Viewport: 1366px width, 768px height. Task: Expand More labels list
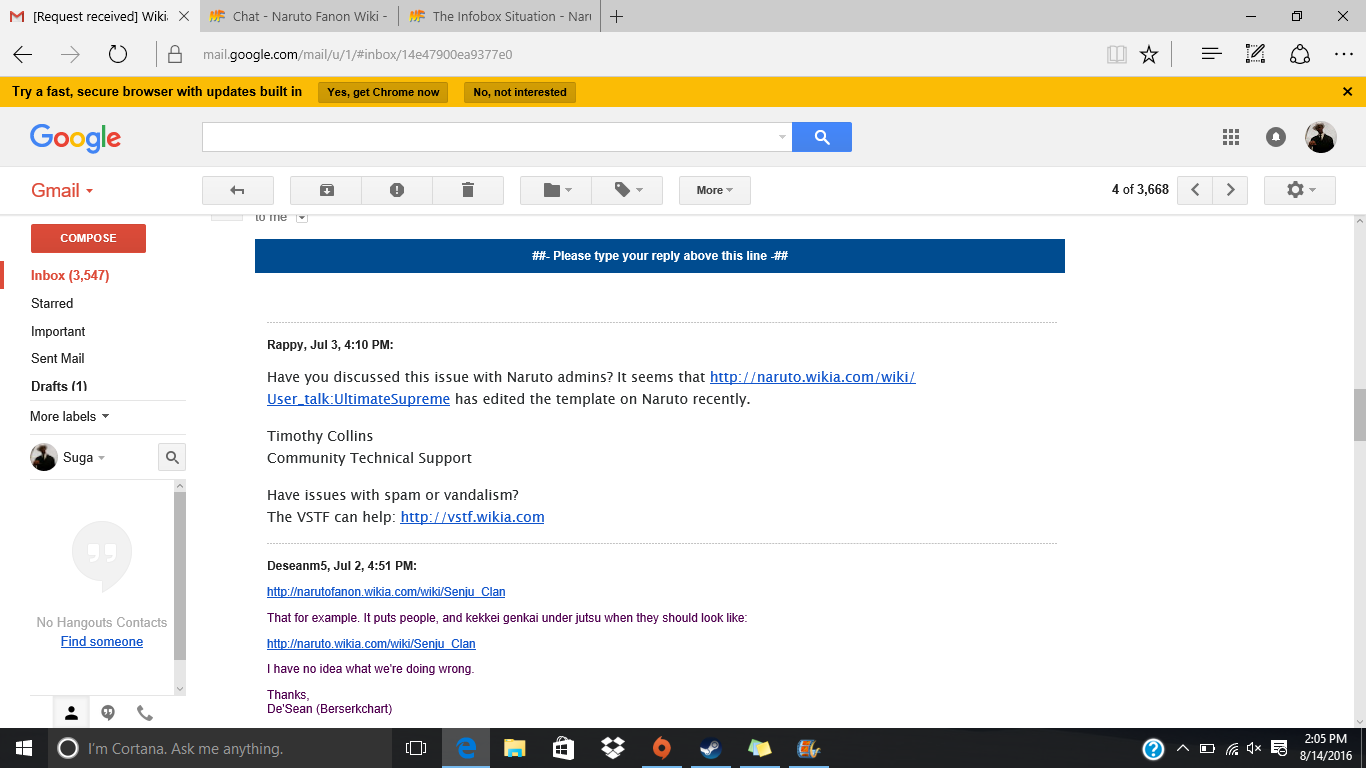coord(70,416)
